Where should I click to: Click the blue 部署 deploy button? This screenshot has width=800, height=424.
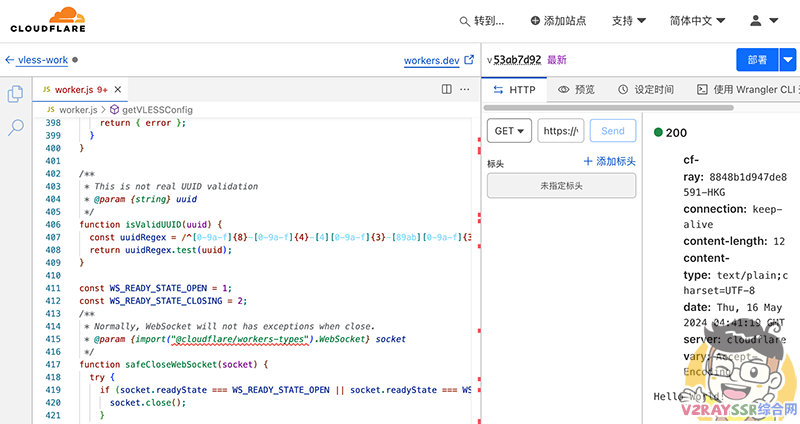coord(757,60)
